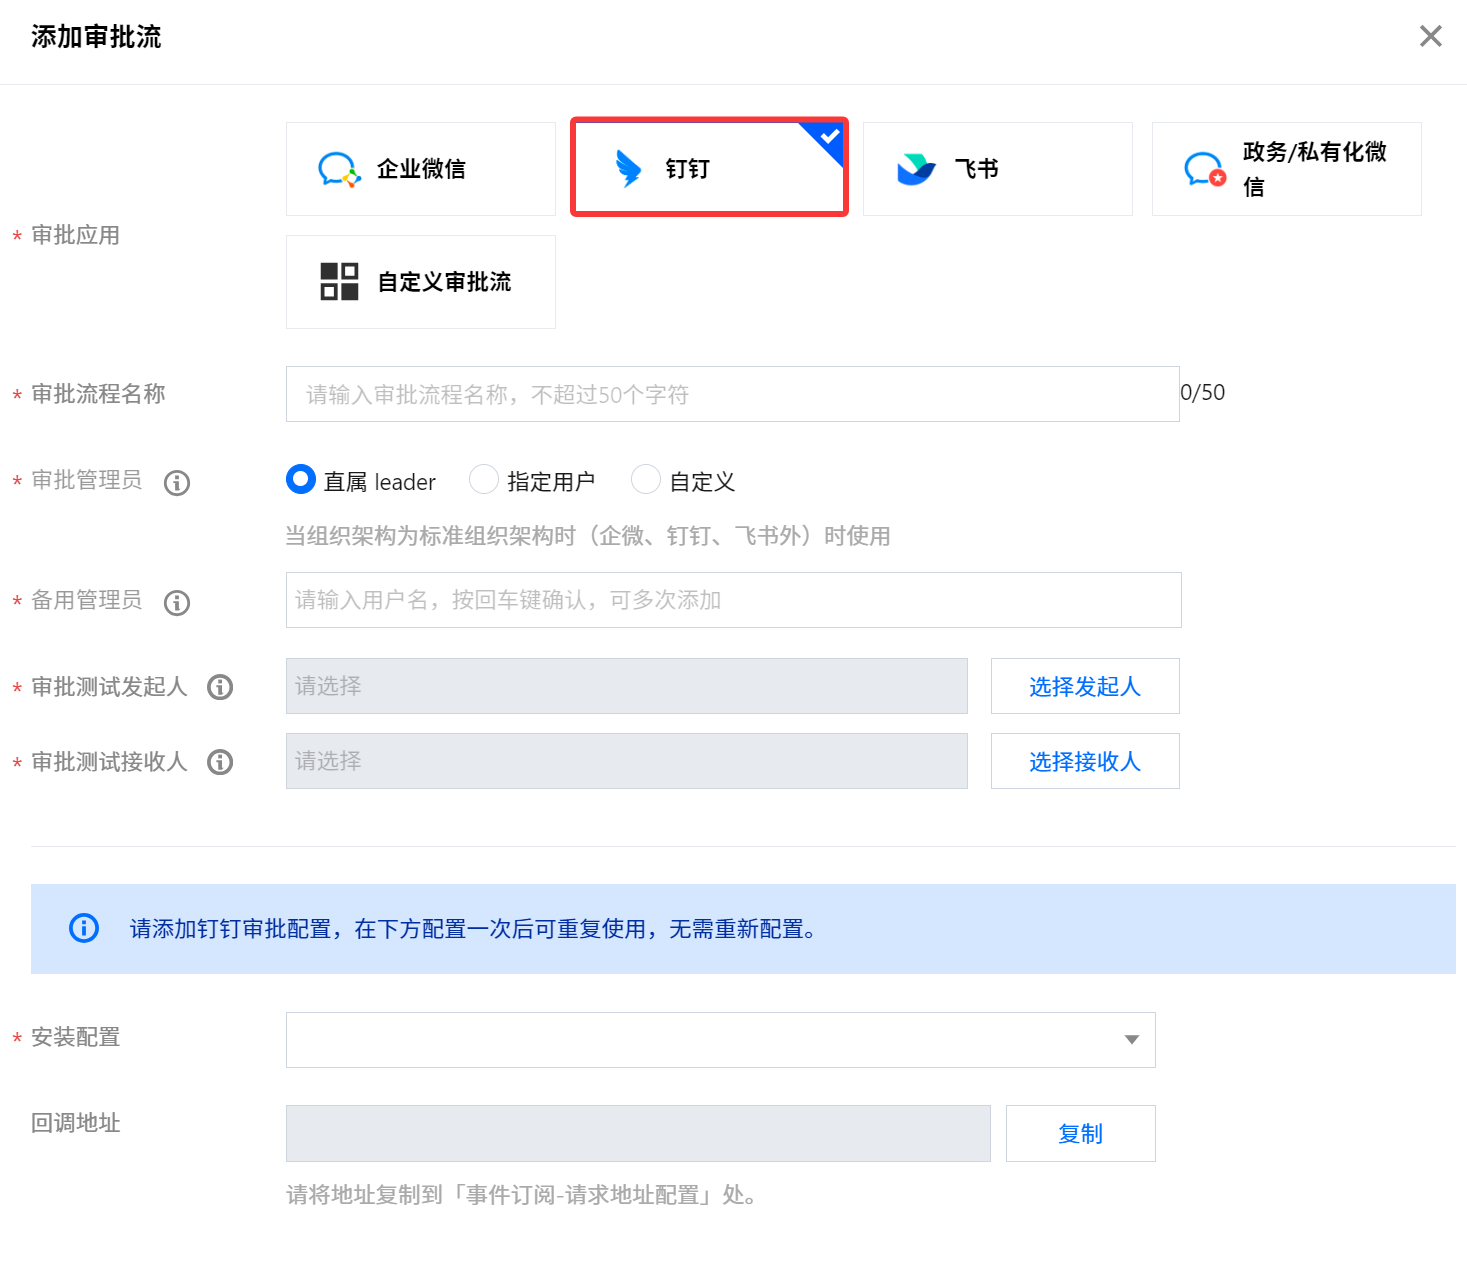Screen dimensions: 1467x1261
Task: Select the 指定用户 radio button
Action: click(x=484, y=480)
